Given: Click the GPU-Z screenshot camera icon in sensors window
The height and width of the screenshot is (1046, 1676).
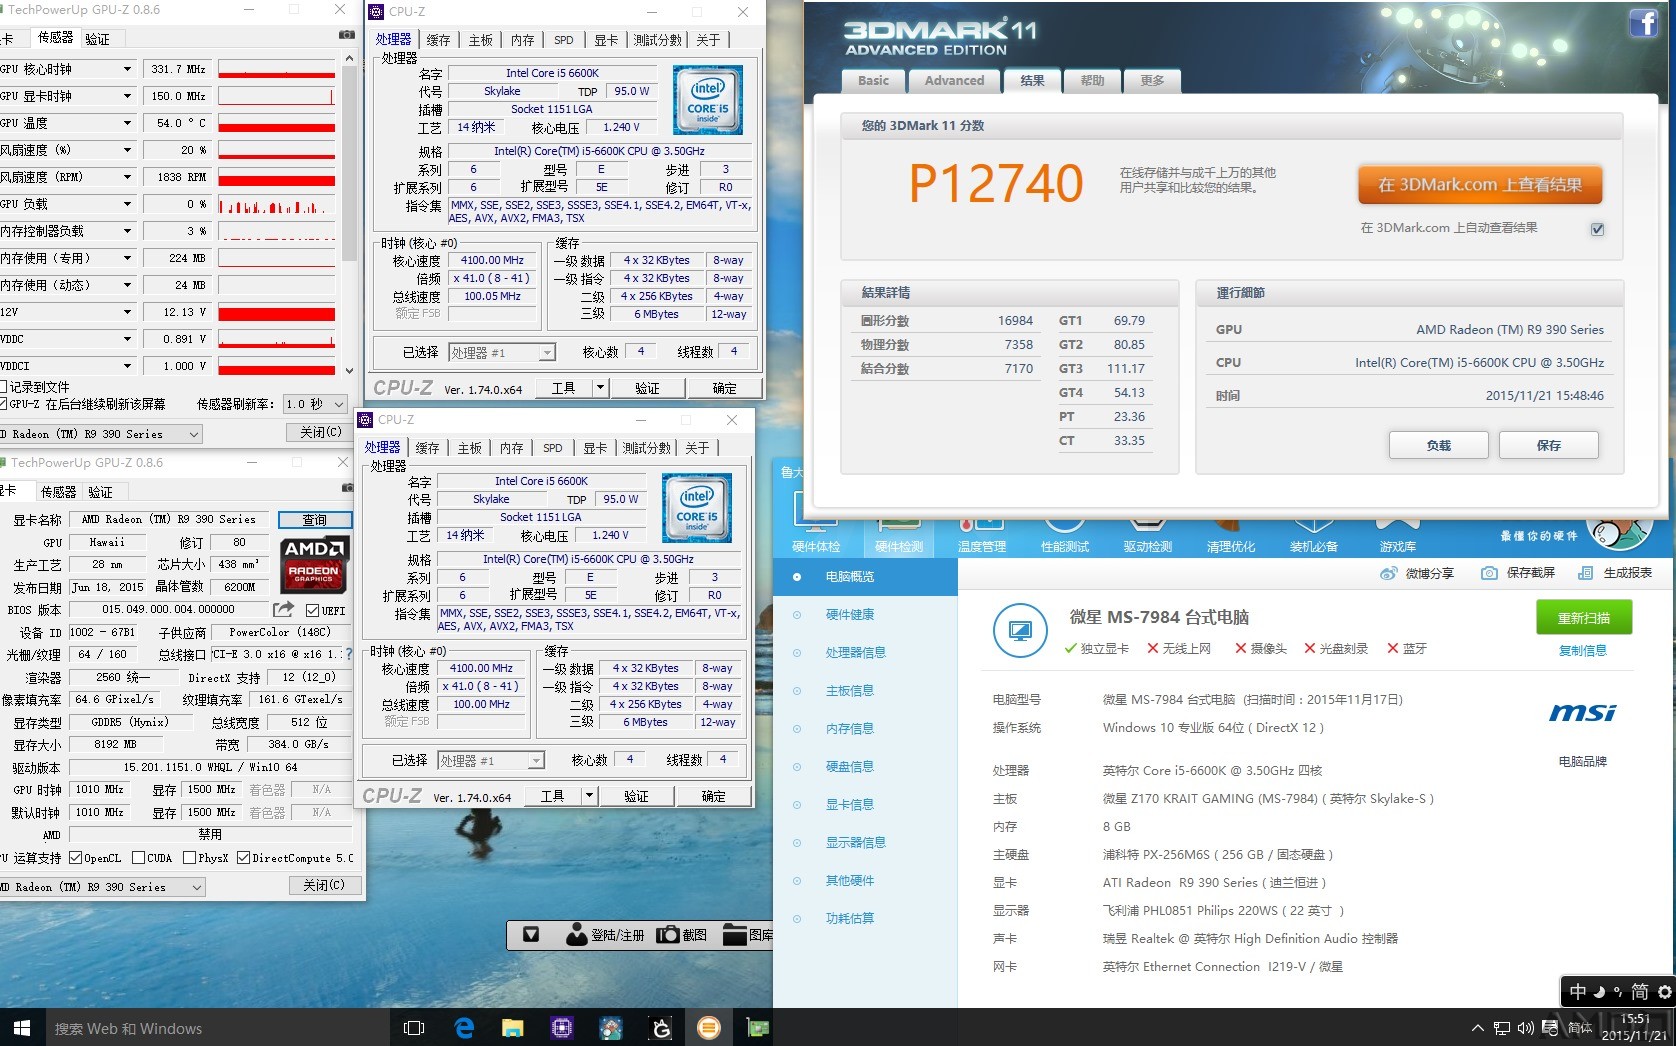Looking at the screenshot, I should click(x=346, y=35).
